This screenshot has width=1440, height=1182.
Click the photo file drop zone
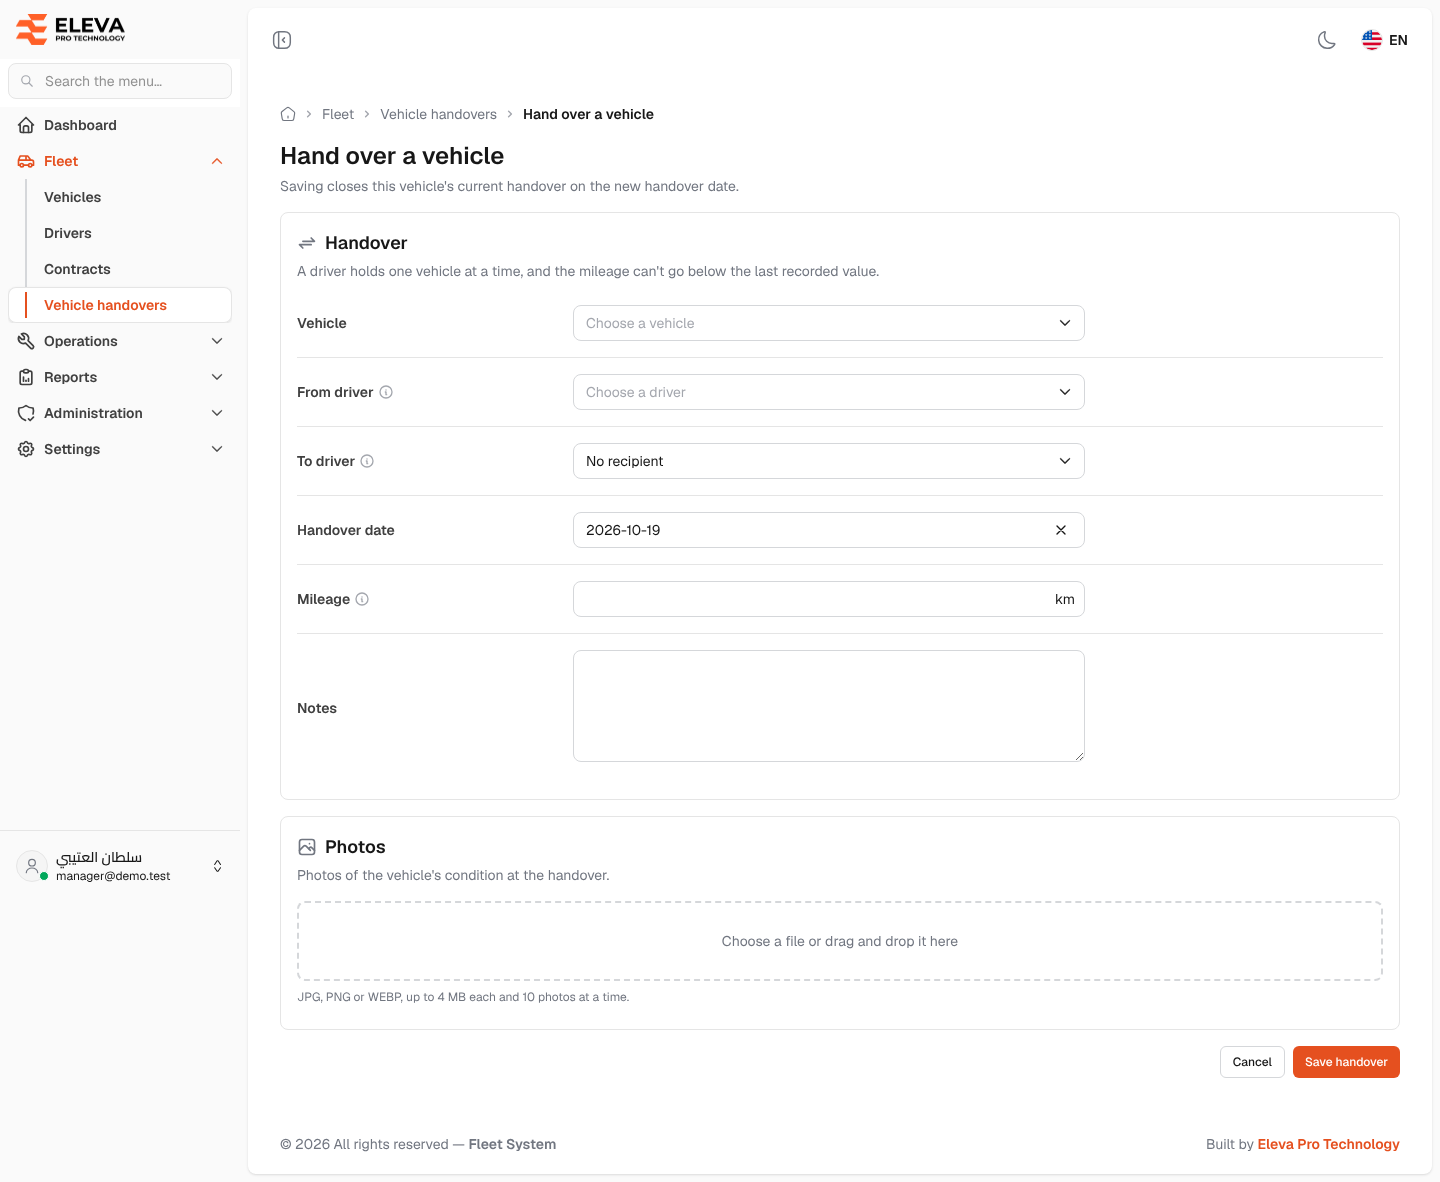(840, 941)
